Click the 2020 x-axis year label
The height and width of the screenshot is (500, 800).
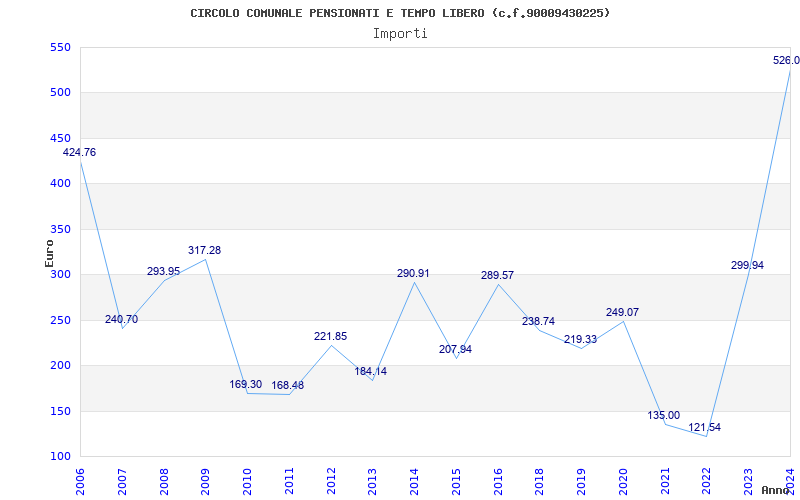624,478
